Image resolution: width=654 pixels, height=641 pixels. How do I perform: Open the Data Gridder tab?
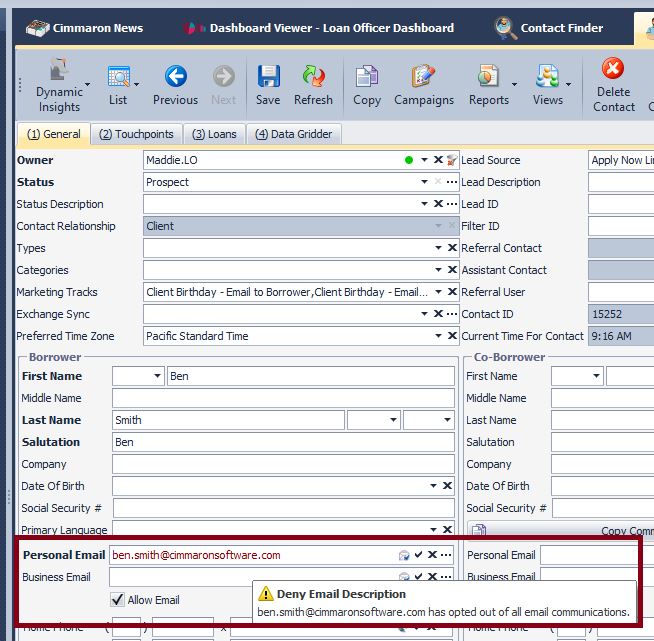click(x=294, y=134)
